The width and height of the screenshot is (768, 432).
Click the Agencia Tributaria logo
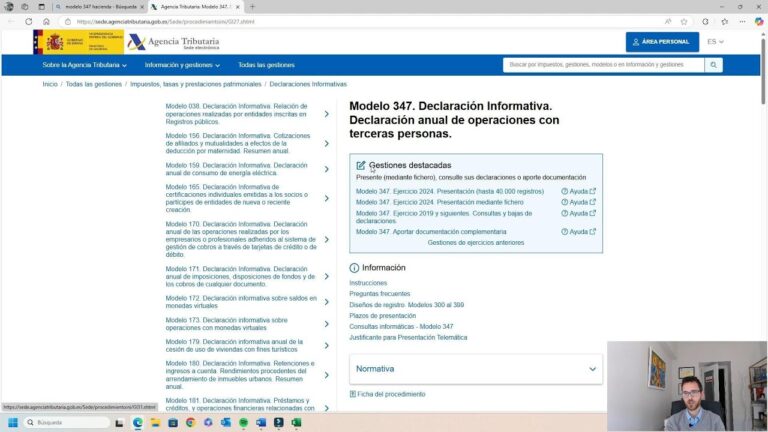[x=174, y=43]
